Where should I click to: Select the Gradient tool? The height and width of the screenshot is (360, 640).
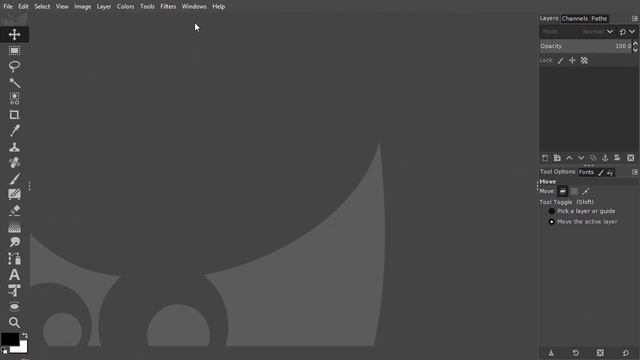click(14, 227)
